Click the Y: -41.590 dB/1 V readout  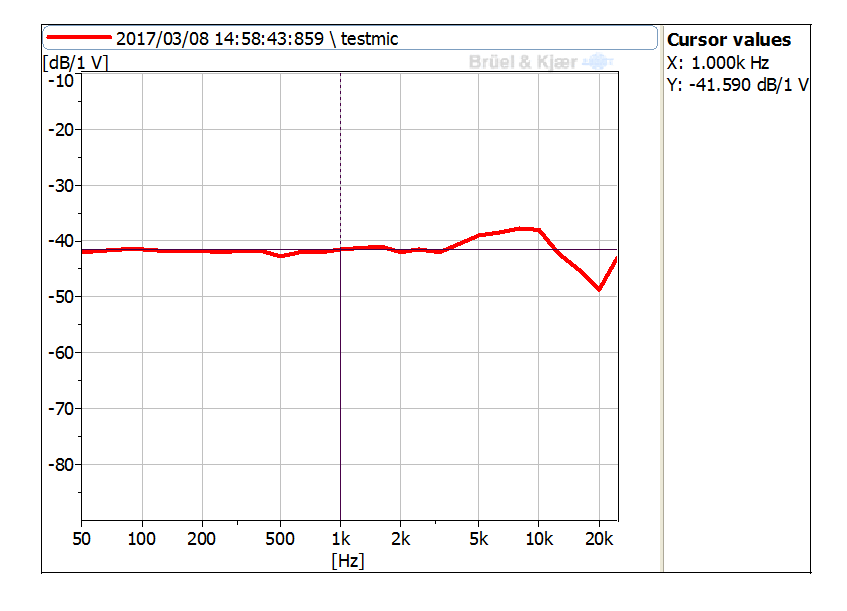pos(738,85)
